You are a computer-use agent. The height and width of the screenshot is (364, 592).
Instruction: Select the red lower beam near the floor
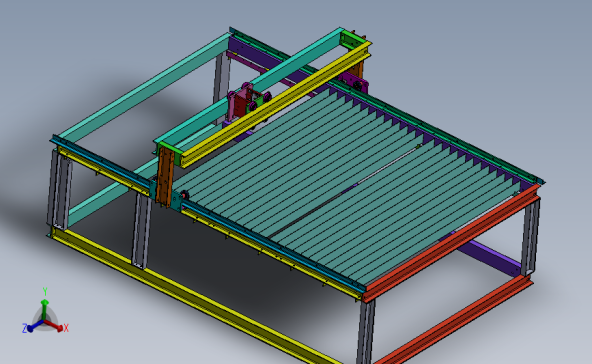tap(453, 321)
